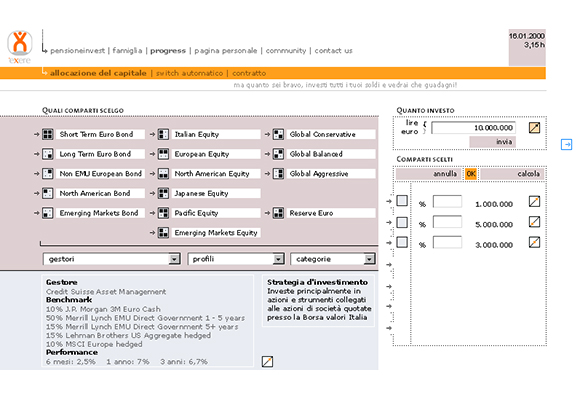Open the profili dropdown

(x=236, y=259)
